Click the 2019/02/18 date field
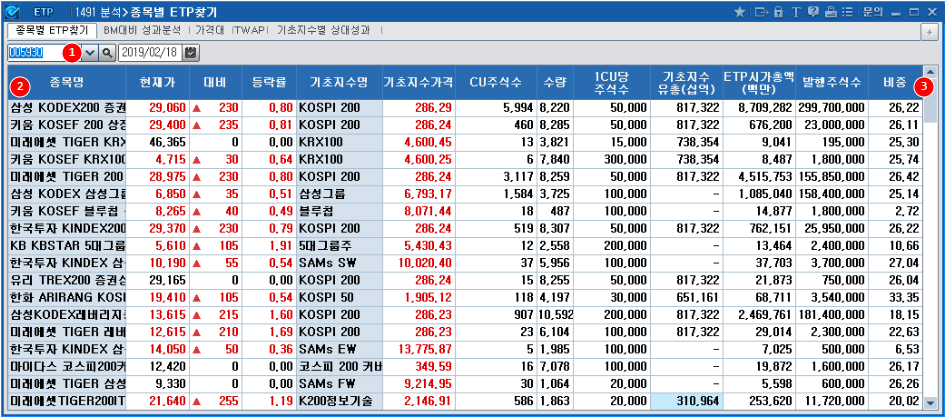This screenshot has width=946, height=418. pyautogui.click(x=150, y=51)
